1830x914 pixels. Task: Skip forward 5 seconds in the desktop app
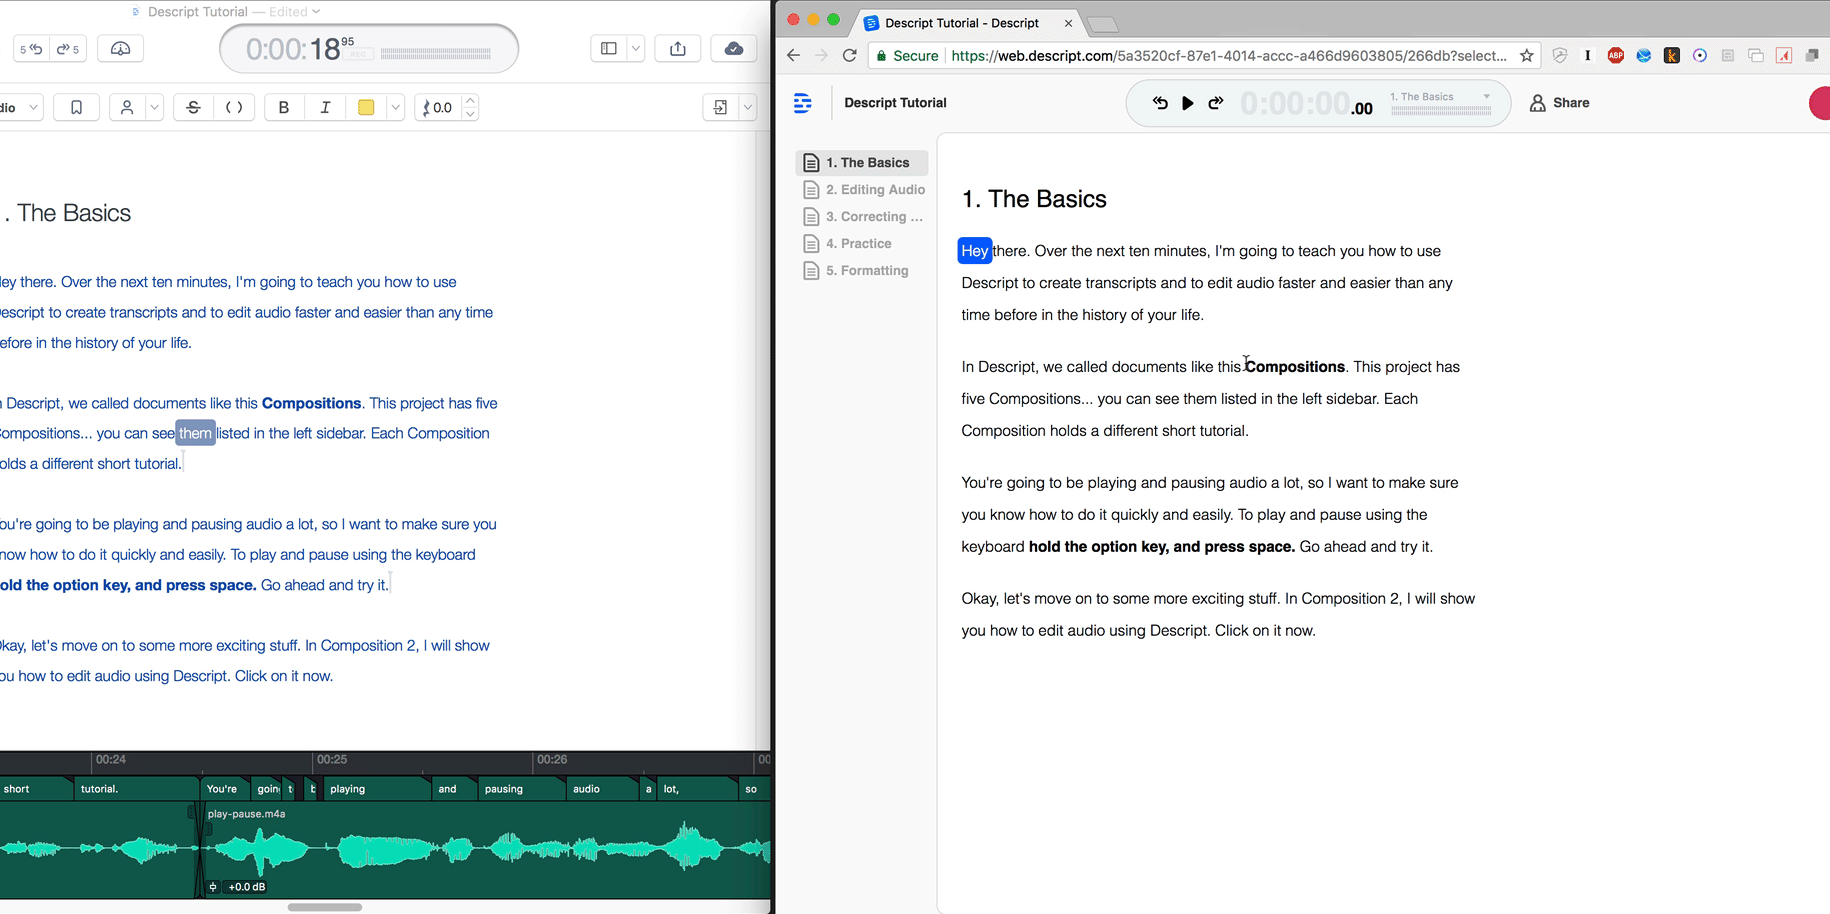[x=68, y=49]
